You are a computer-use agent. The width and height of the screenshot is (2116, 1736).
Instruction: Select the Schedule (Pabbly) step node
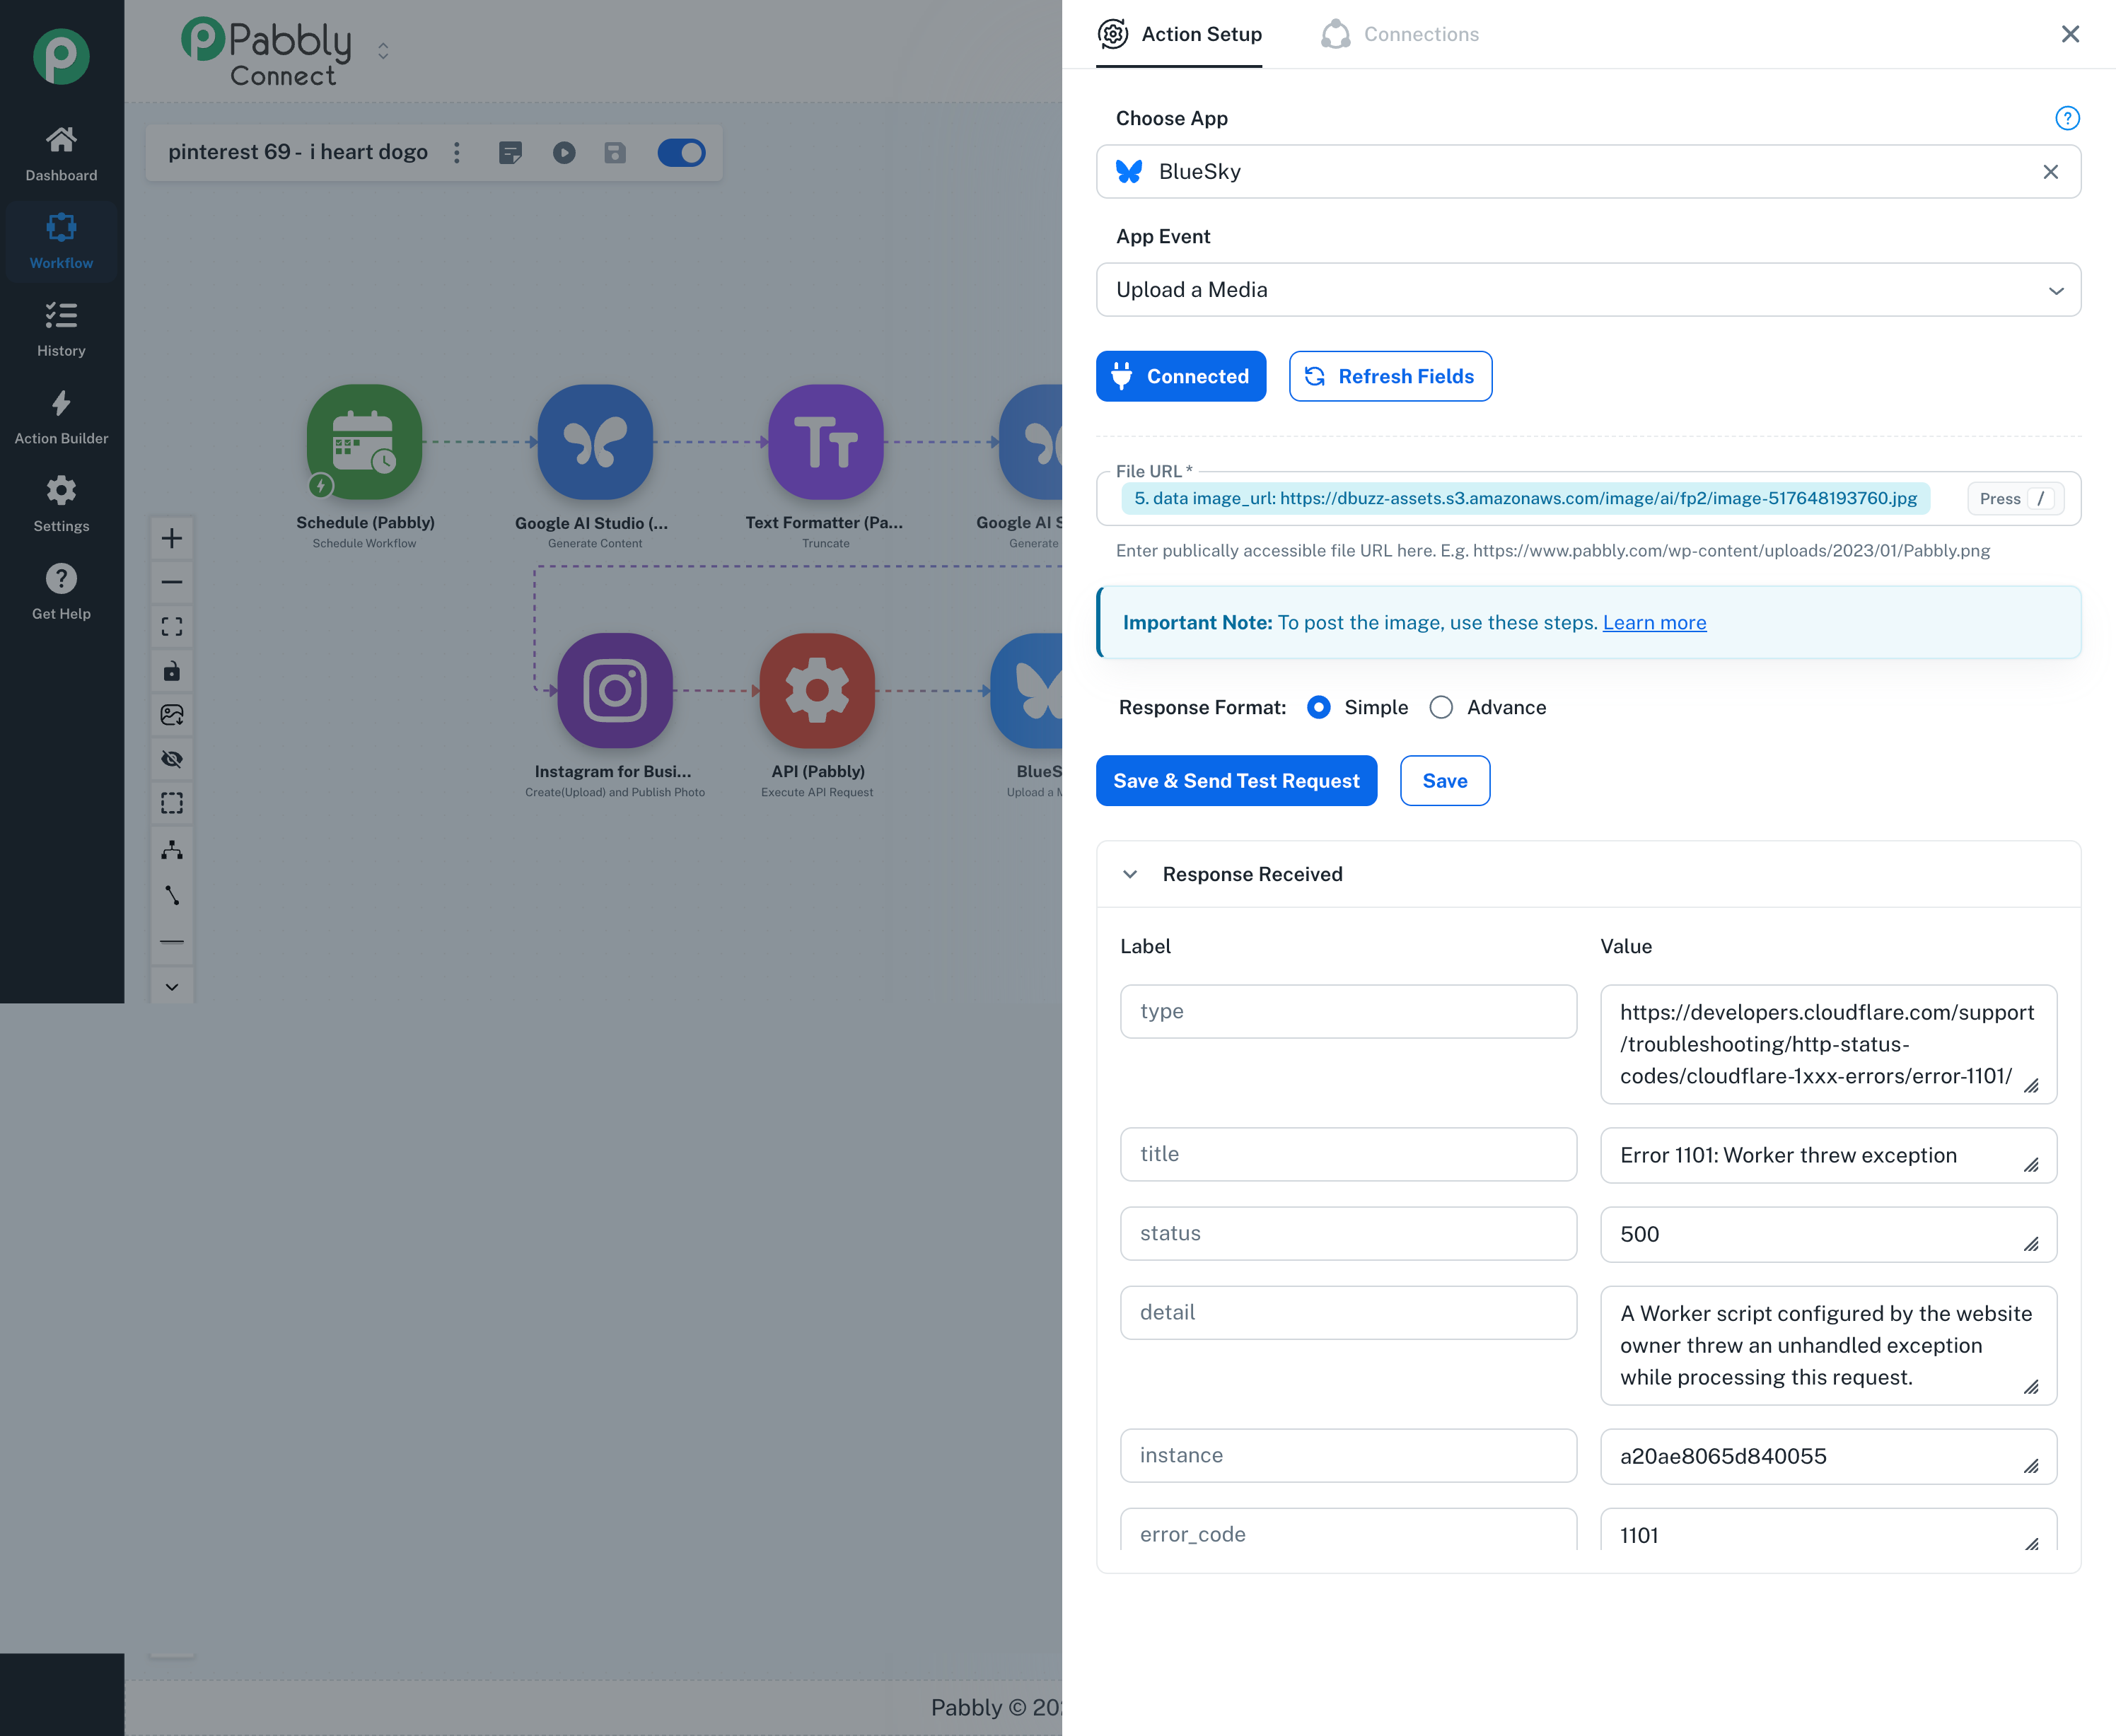[x=364, y=442]
